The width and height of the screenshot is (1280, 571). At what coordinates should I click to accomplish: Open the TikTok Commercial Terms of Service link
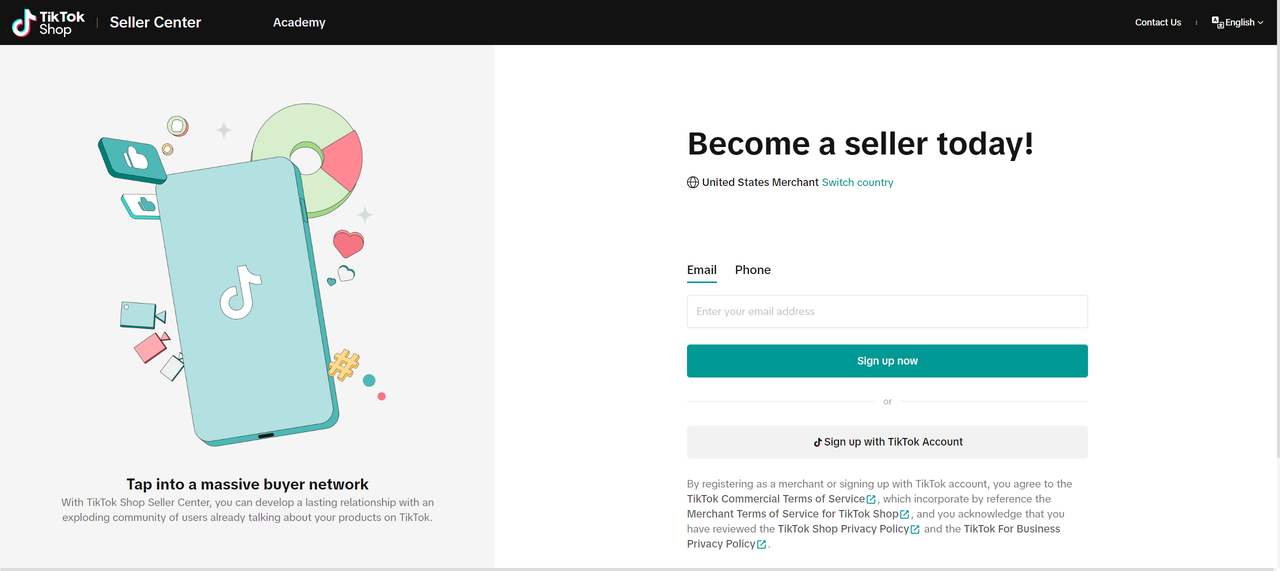click(775, 499)
